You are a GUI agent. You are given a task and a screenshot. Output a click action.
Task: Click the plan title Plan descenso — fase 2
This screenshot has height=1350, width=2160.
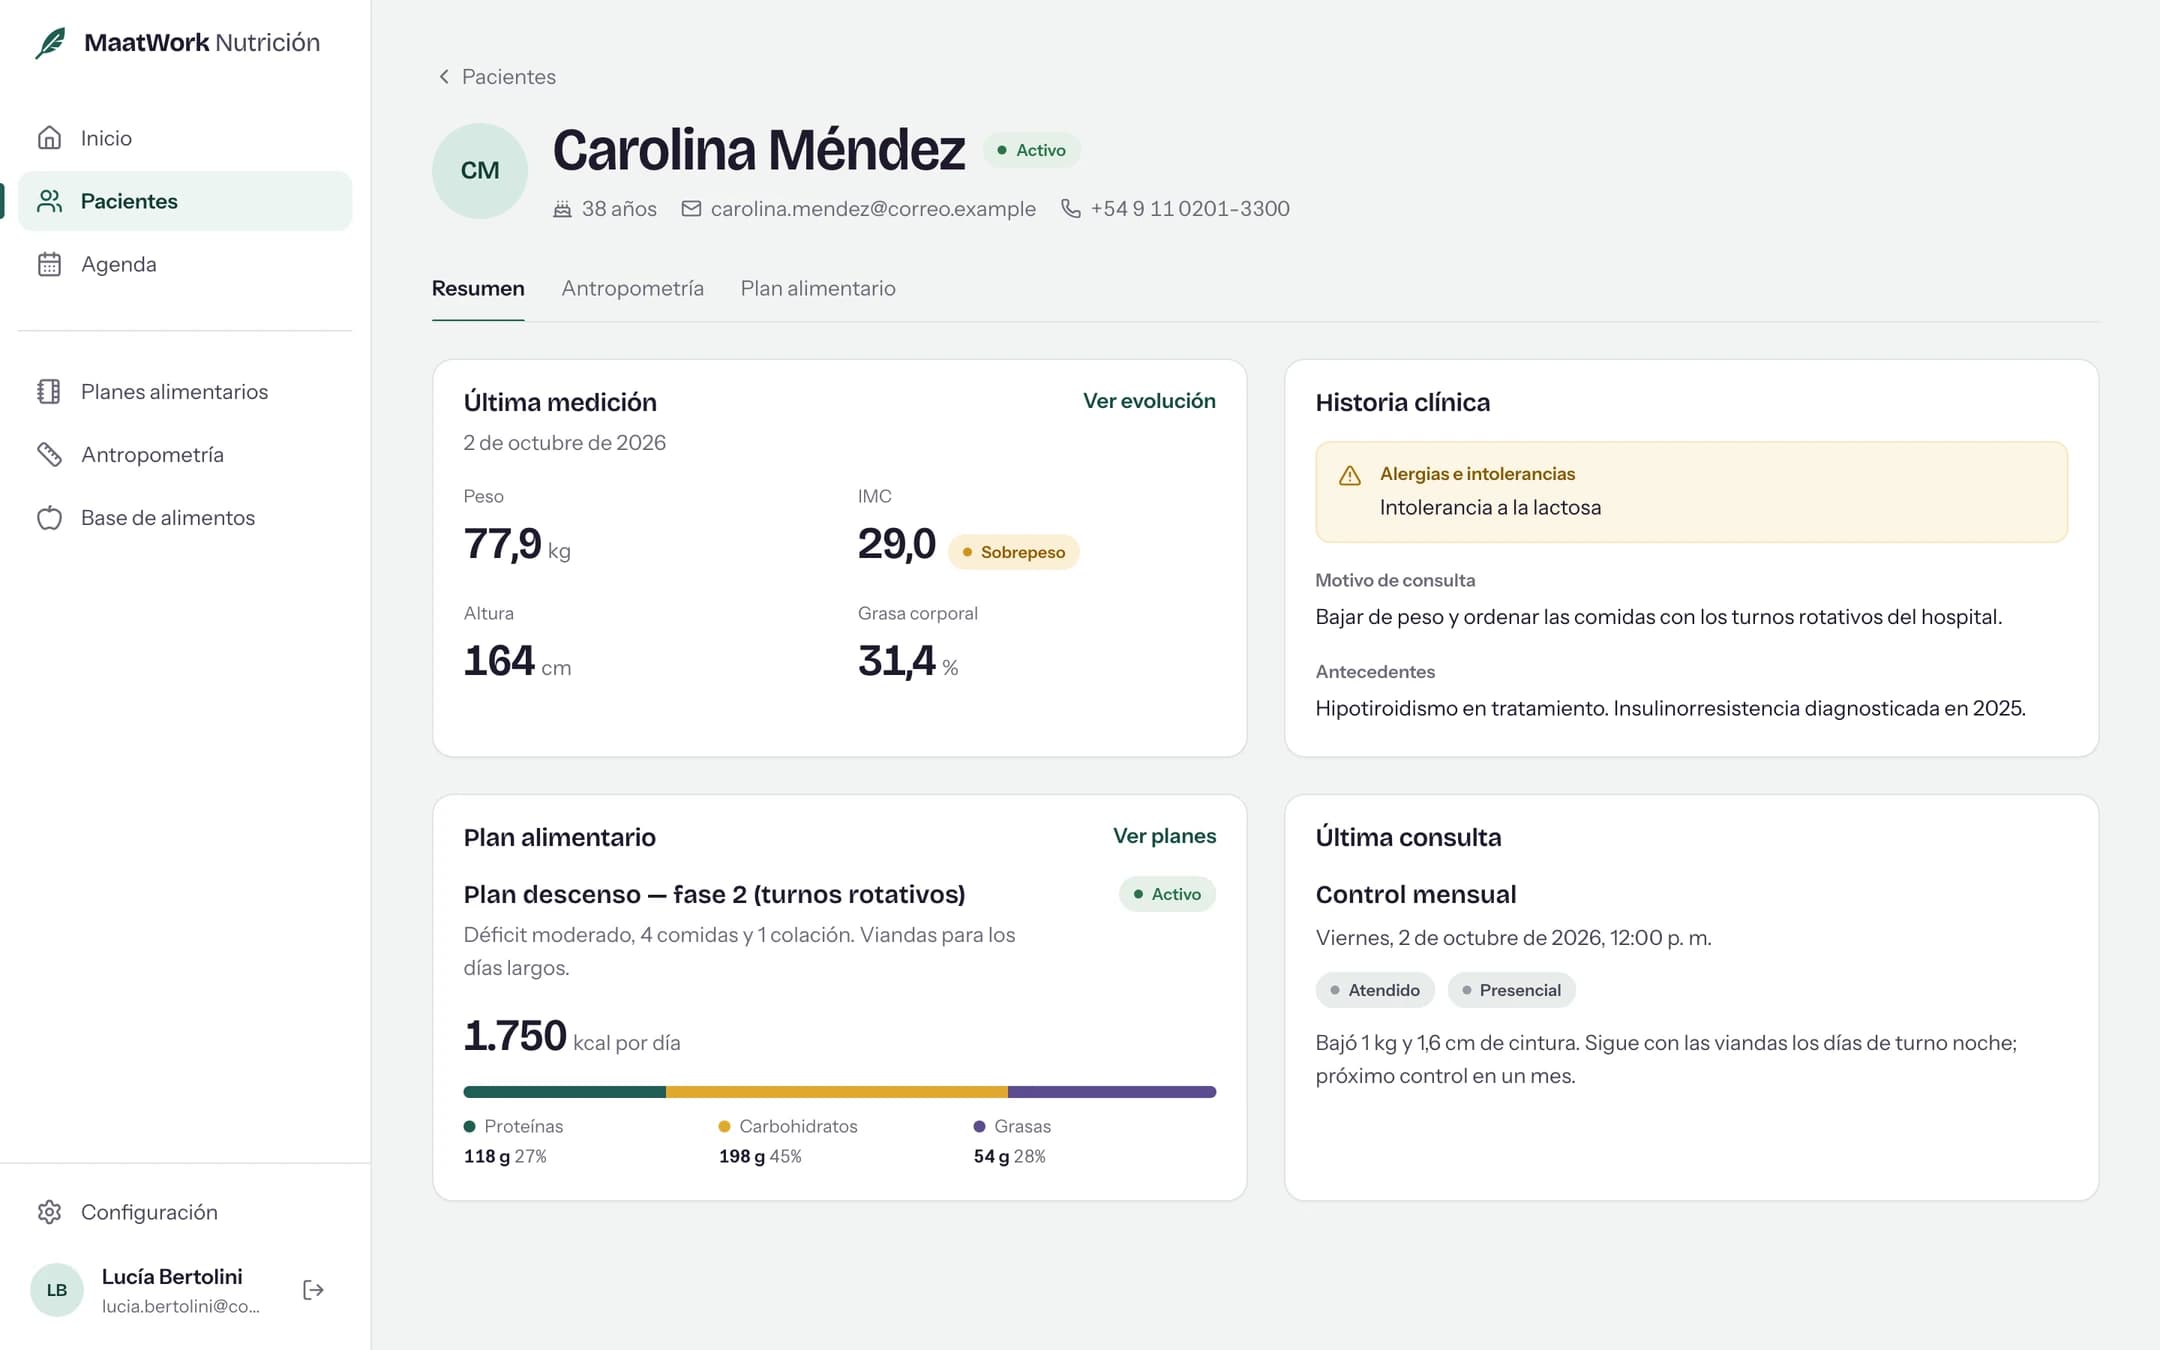click(x=714, y=894)
